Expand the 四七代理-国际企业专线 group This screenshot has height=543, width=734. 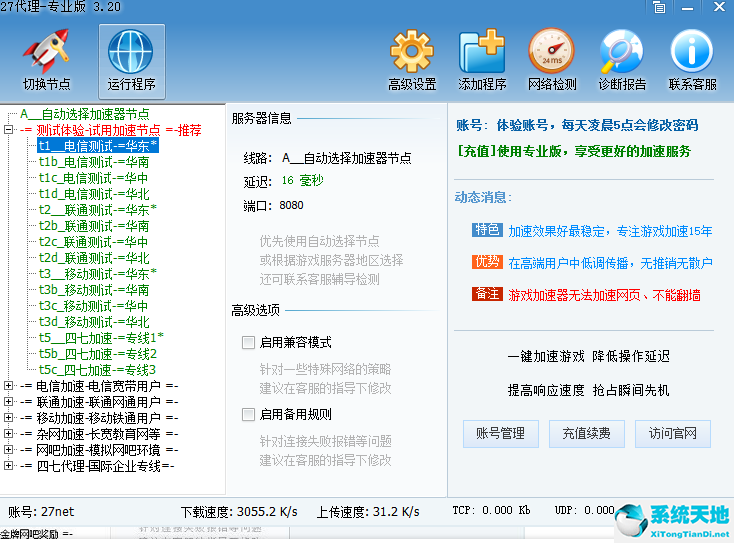click(9, 466)
